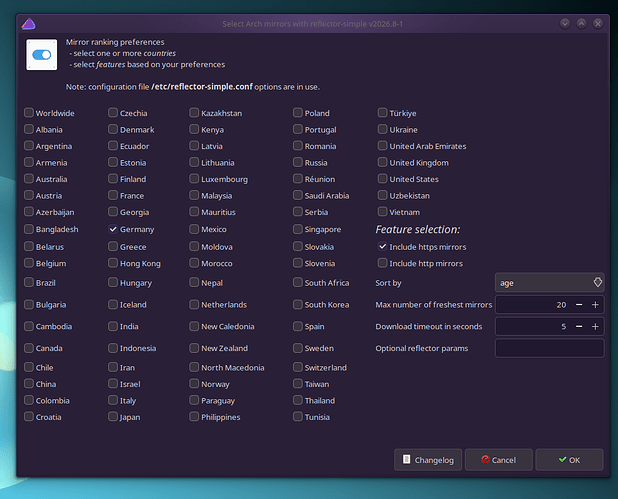Select the Saudi Arabia checkbox

(x=298, y=196)
